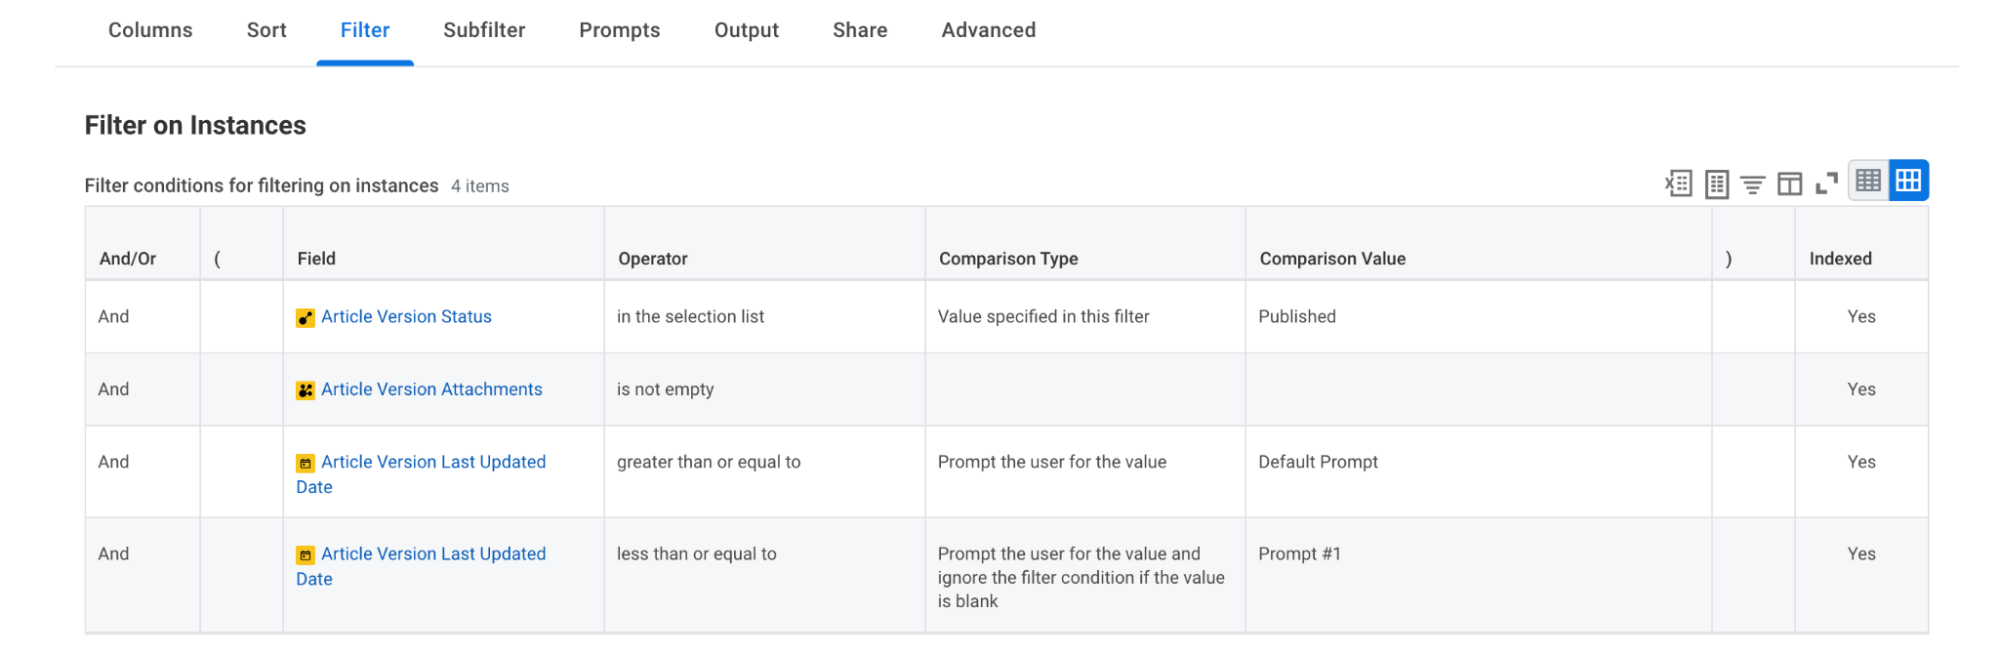Click the Article Version Status field icon

coord(305,318)
